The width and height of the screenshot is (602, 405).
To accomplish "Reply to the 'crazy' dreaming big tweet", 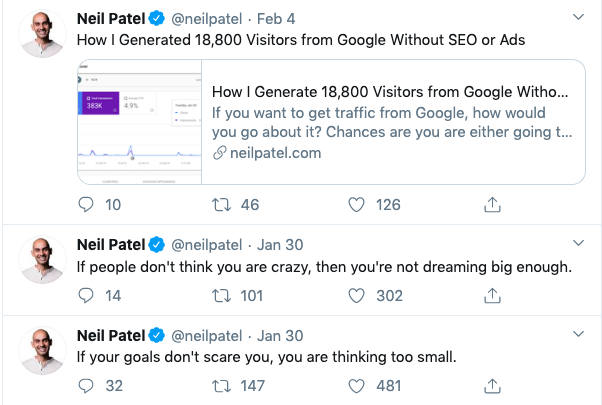I will click(86, 296).
